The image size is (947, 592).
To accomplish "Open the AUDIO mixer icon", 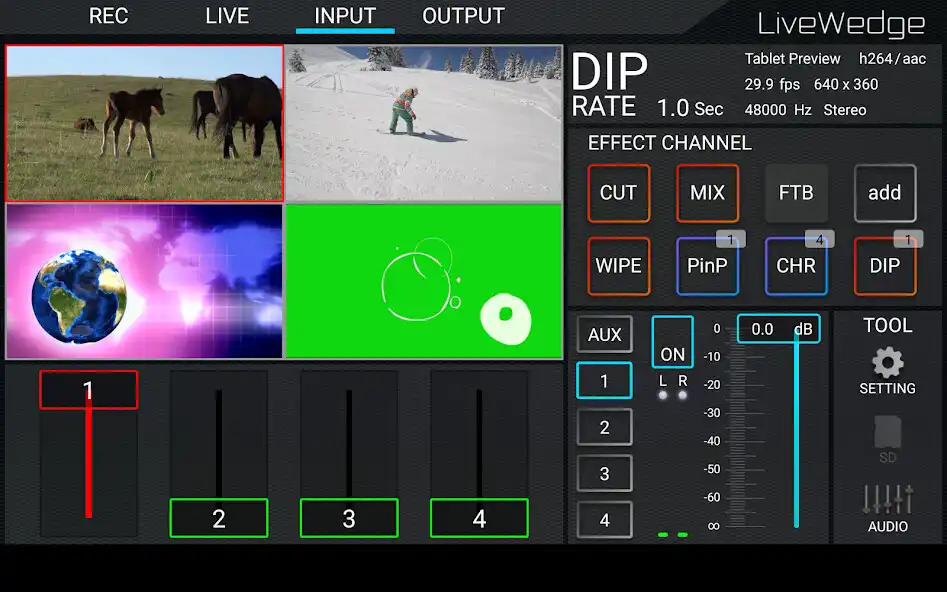I will pyautogui.click(x=886, y=507).
